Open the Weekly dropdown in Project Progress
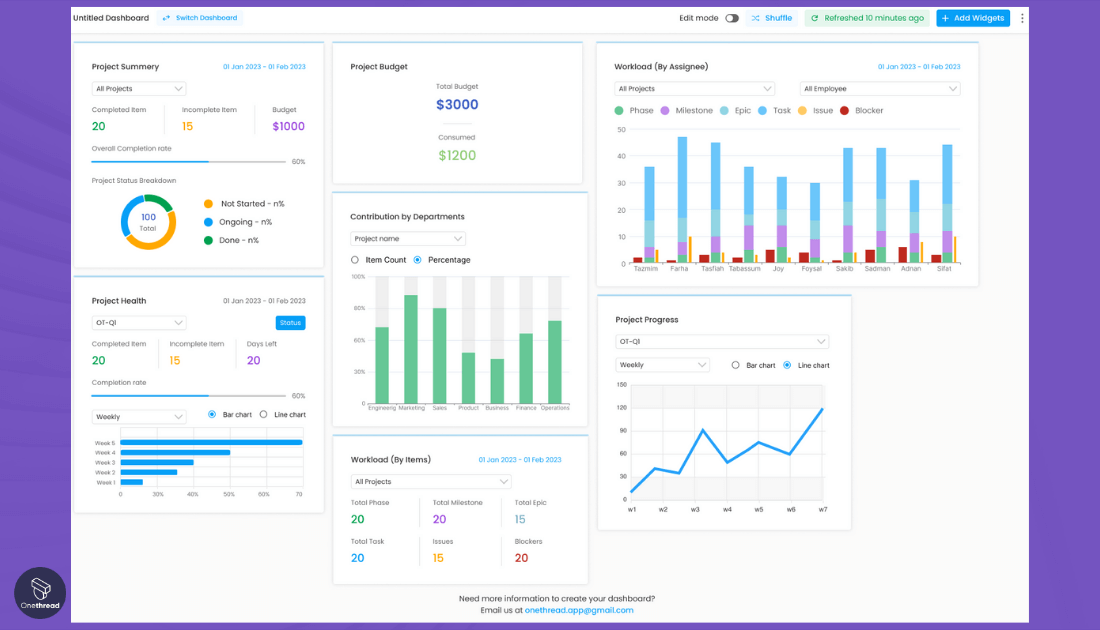 coord(662,365)
